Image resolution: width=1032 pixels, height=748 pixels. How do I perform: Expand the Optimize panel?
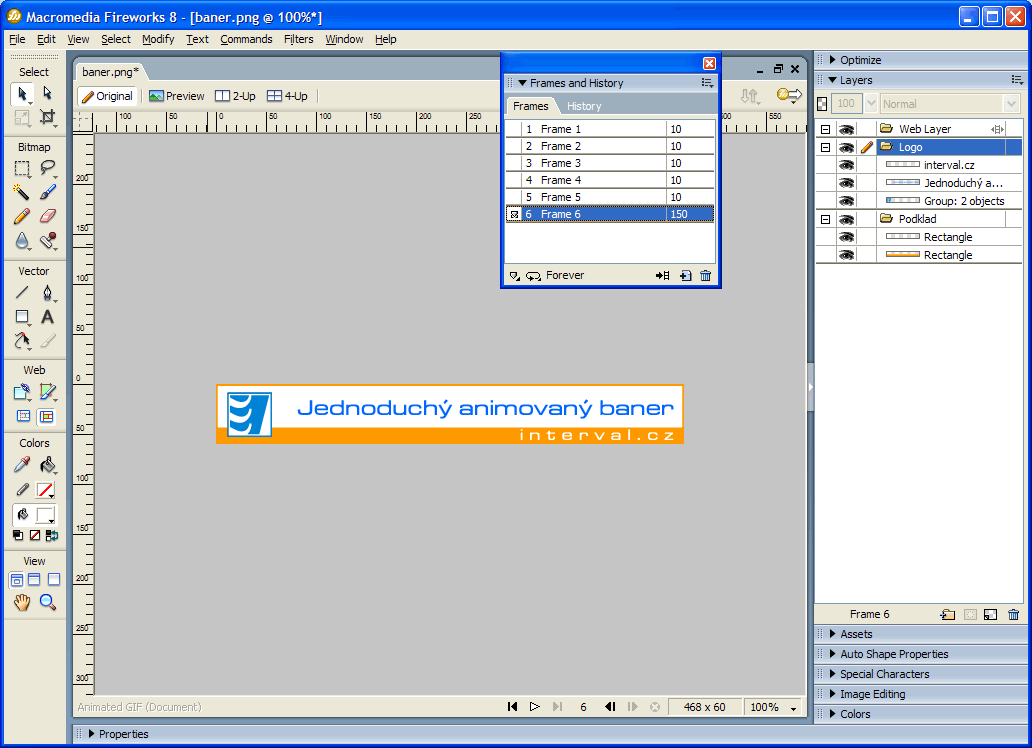(833, 60)
